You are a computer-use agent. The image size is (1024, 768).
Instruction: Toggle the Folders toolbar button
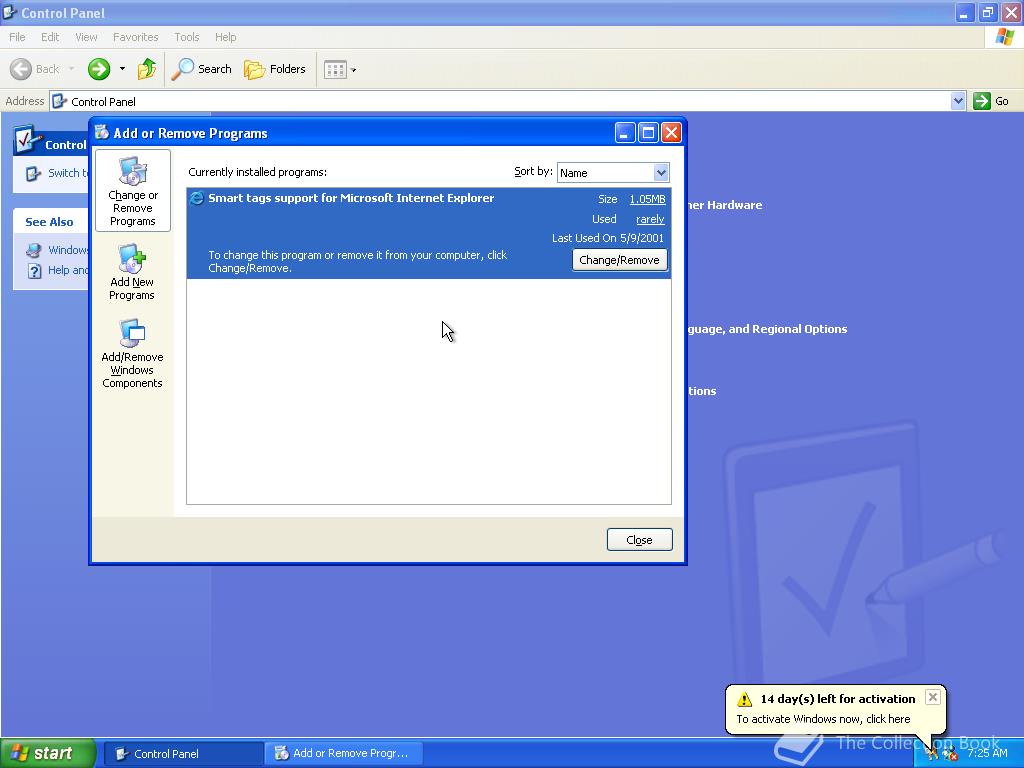(274, 69)
